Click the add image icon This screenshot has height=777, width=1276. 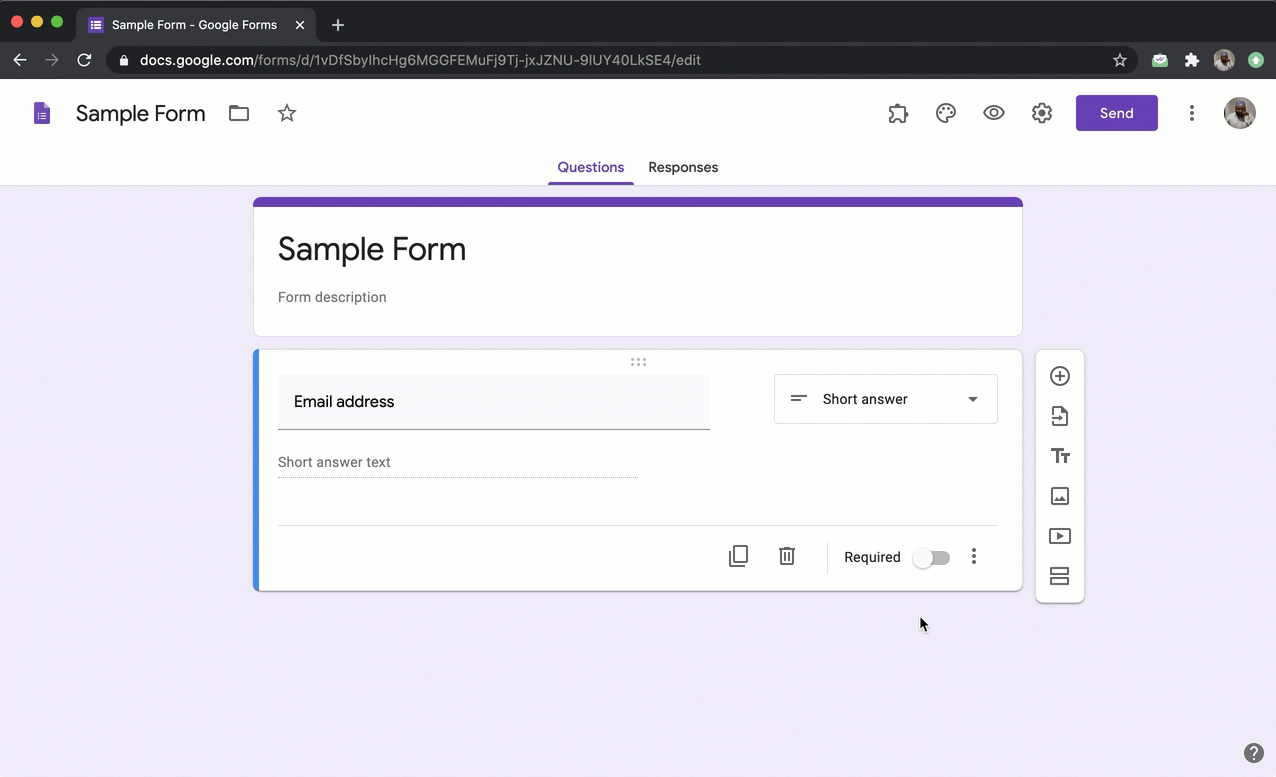click(1060, 496)
